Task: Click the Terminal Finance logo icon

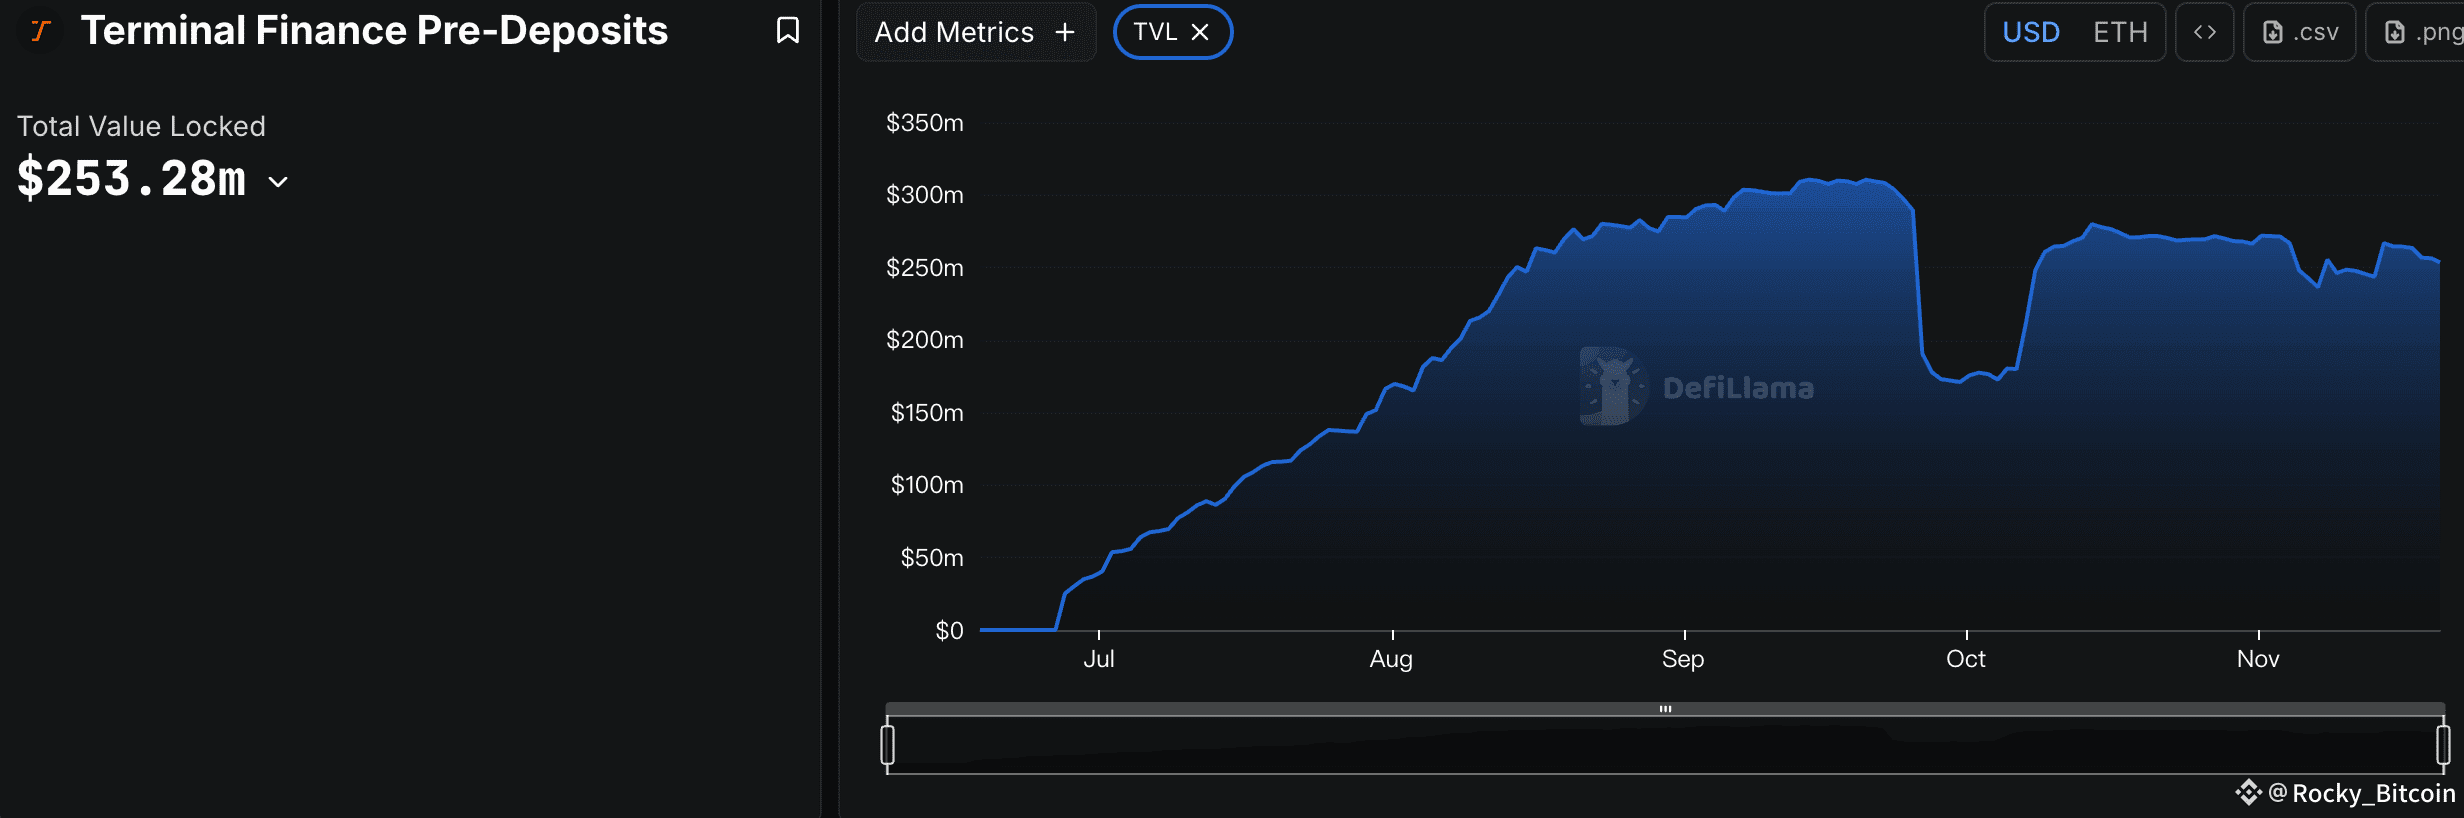Action: [x=40, y=31]
